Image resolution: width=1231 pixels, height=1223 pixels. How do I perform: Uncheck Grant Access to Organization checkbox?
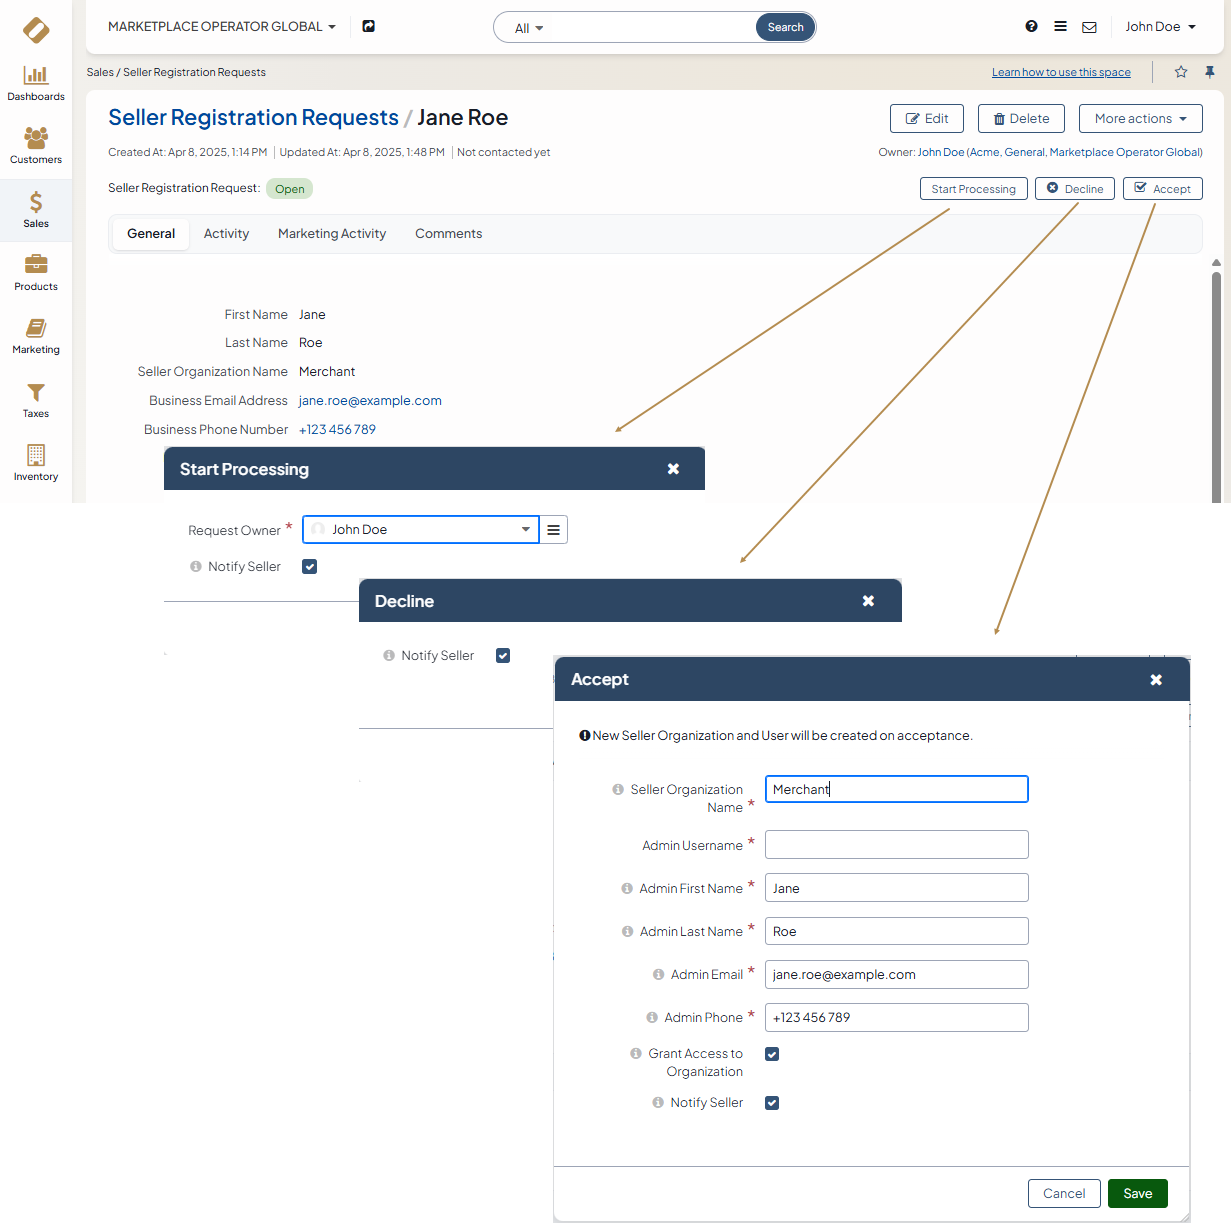click(772, 1054)
